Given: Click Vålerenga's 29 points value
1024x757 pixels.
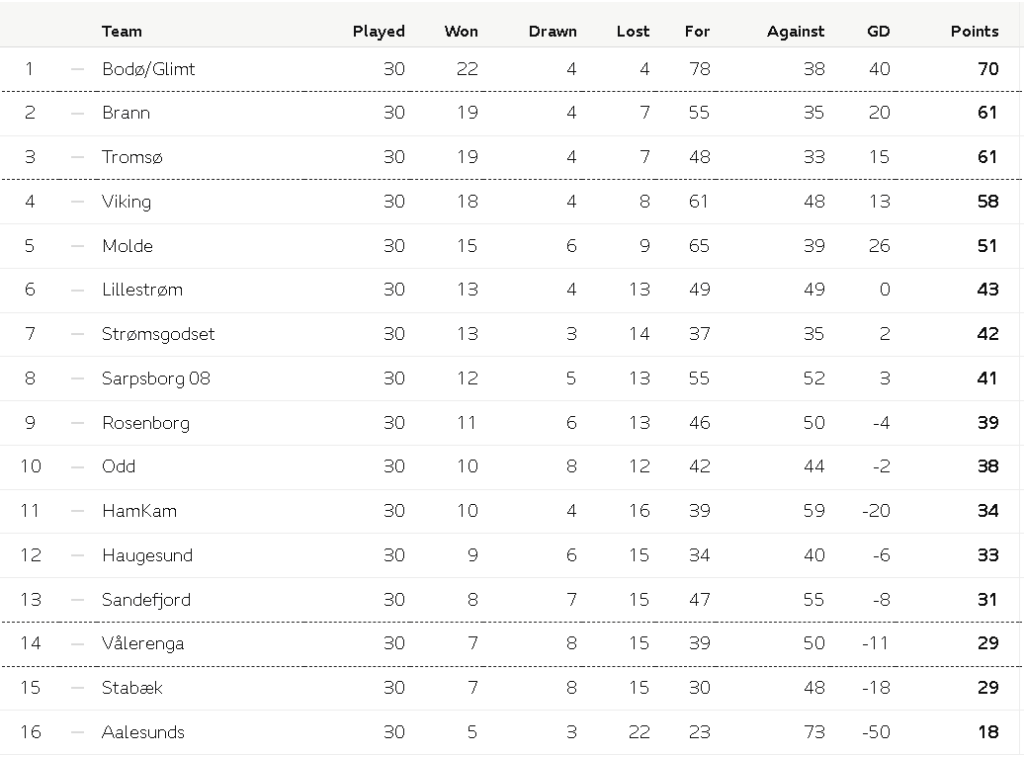Looking at the screenshot, I should click(x=987, y=643).
